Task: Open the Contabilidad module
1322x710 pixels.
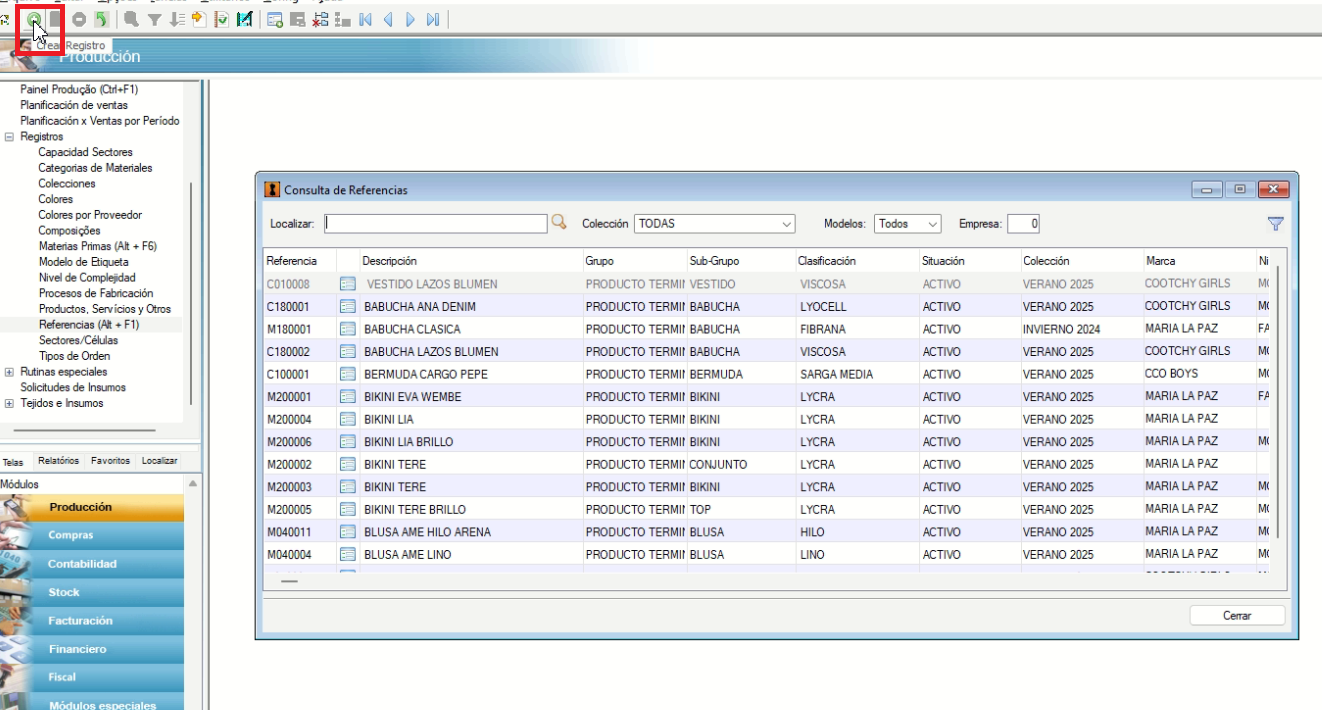Action: pyautogui.click(x=92, y=564)
